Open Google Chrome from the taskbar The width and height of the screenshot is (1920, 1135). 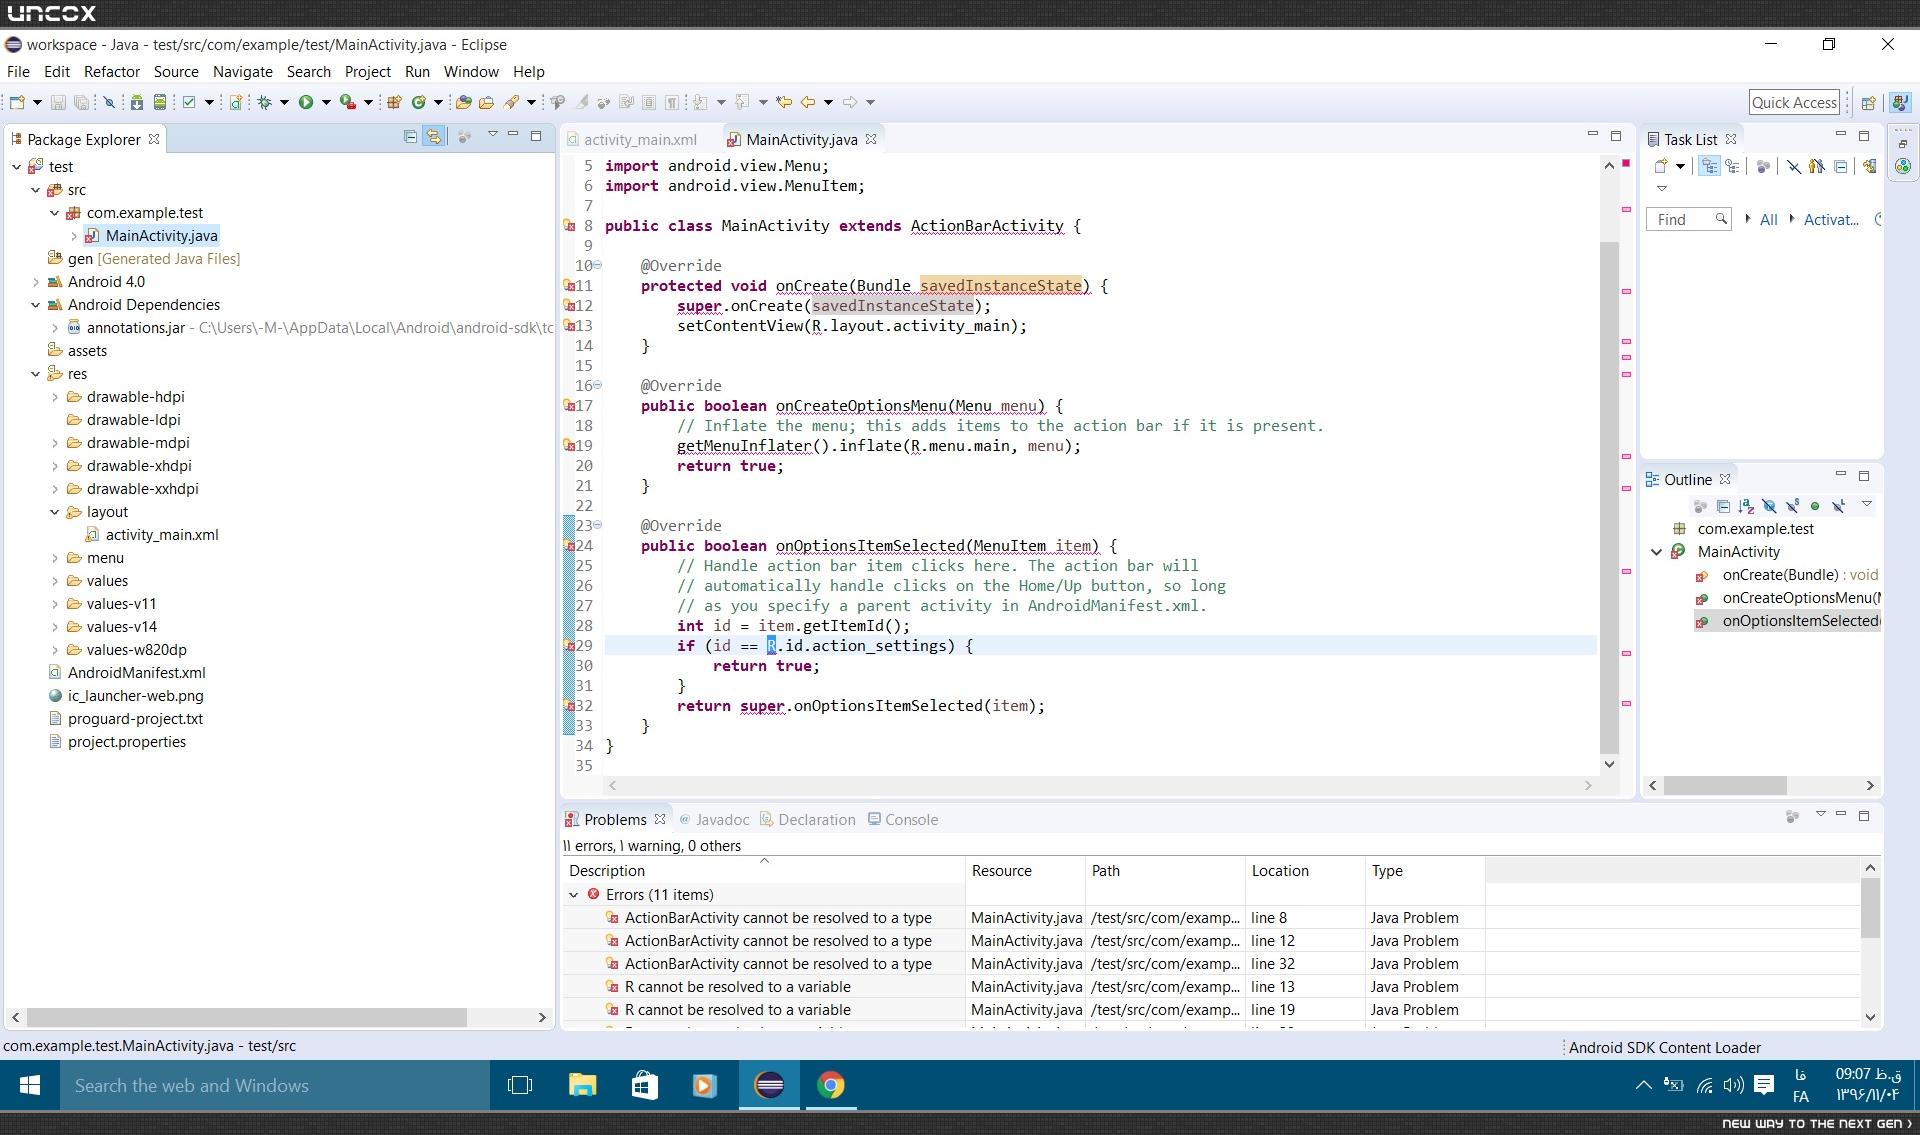(831, 1085)
